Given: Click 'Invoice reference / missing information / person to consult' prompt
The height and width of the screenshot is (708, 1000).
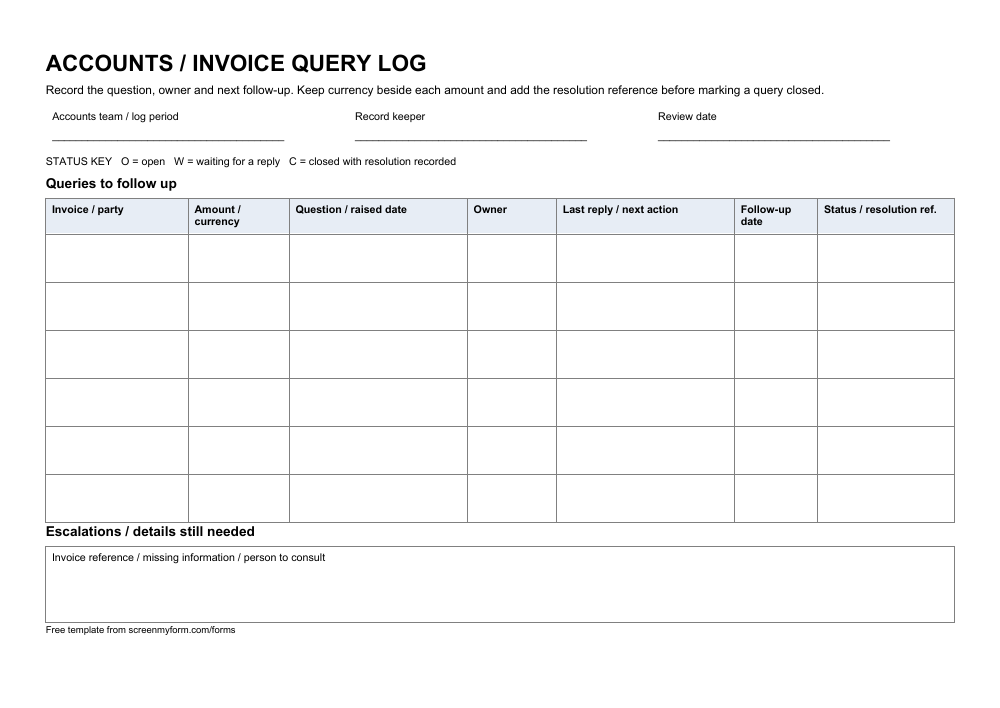Looking at the screenshot, I should pyautogui.click(x=188, y=557).
